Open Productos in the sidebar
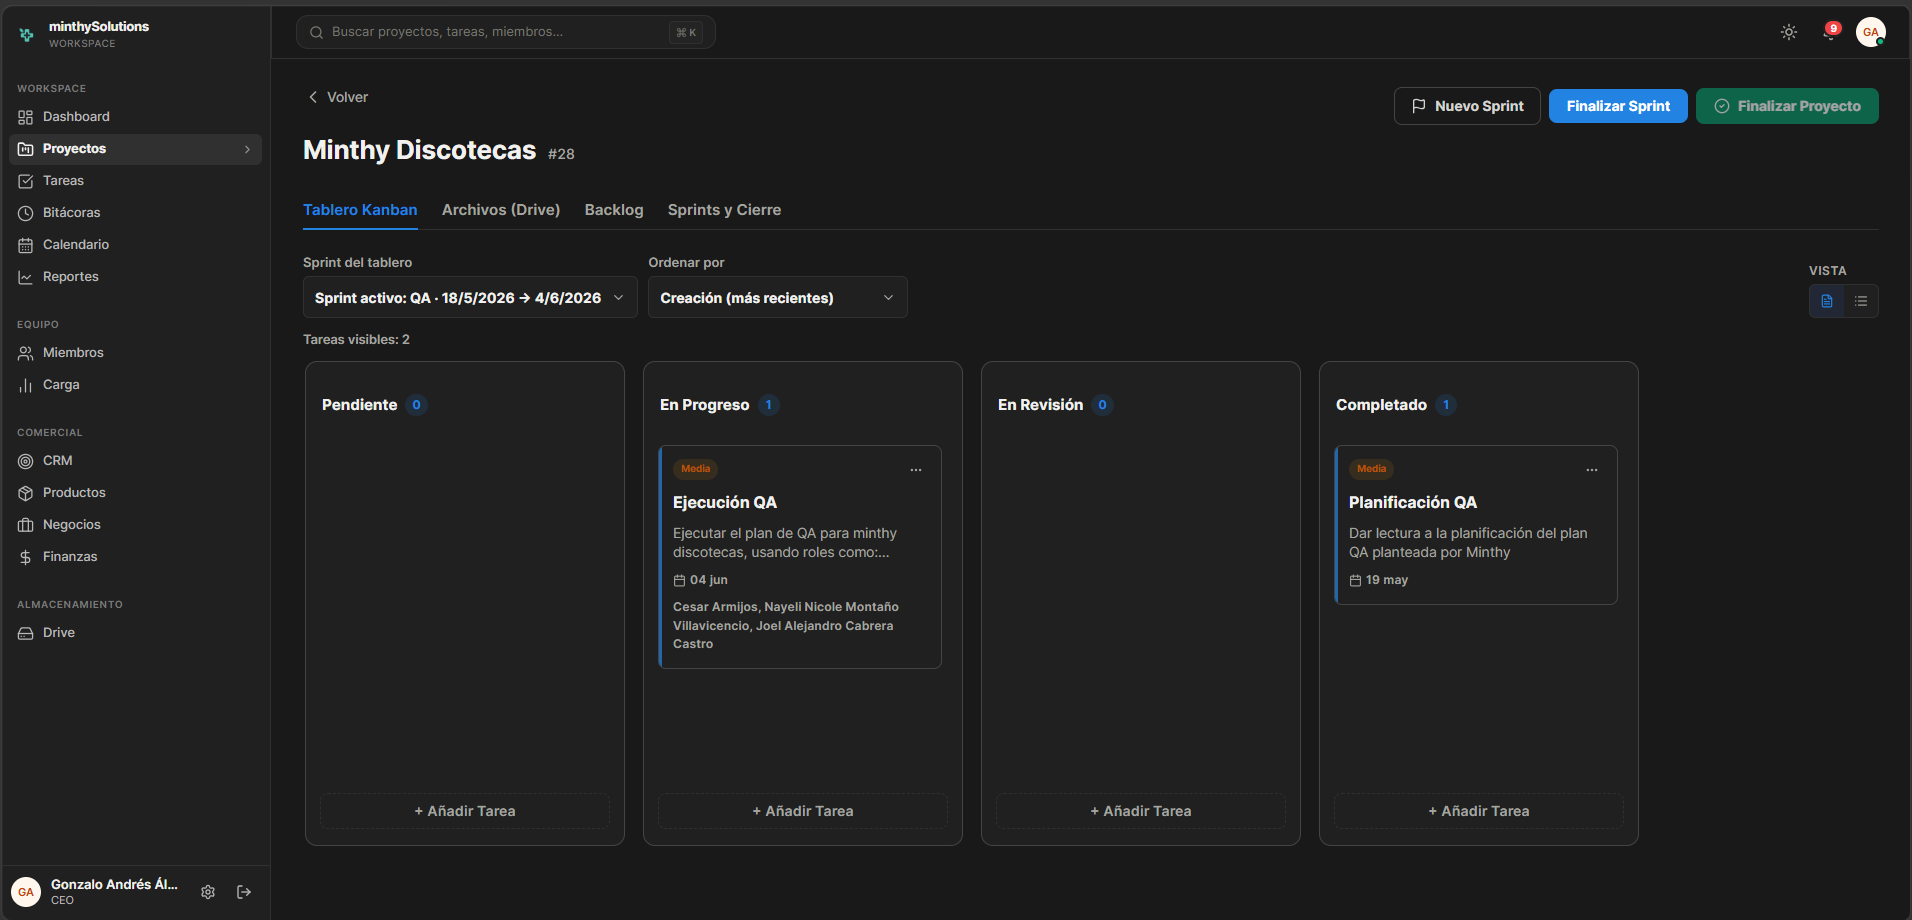Image resolution: width=1912 pixels, height=920 pixels. pos(135,493)
